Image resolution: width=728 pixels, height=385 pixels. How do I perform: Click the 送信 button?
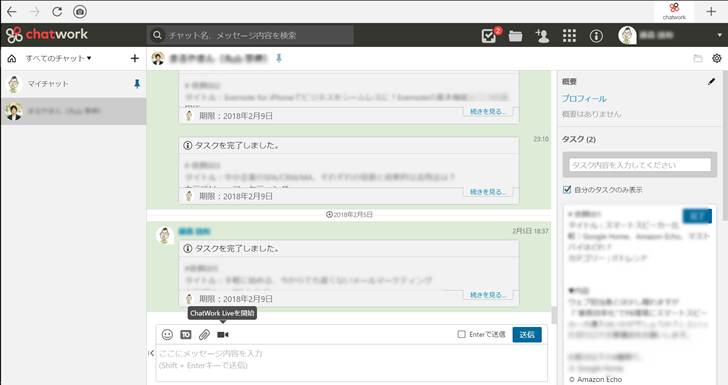(527, 334)
